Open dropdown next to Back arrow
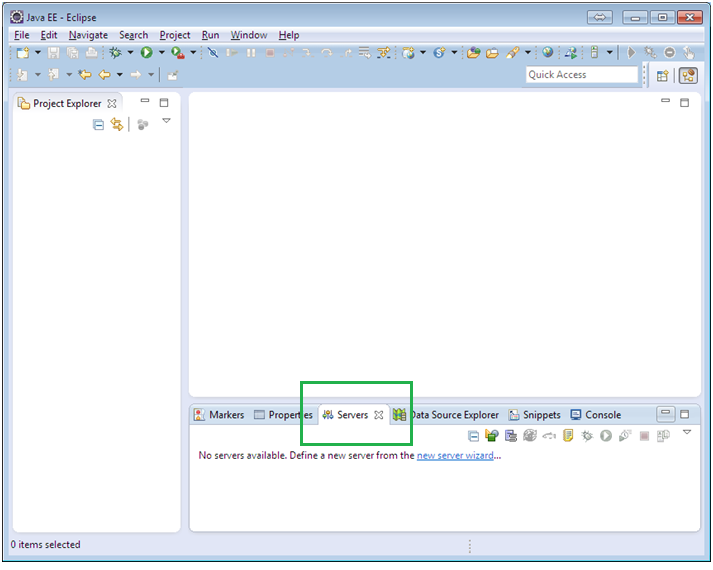The image size is (713, 570). click(120, 75)
